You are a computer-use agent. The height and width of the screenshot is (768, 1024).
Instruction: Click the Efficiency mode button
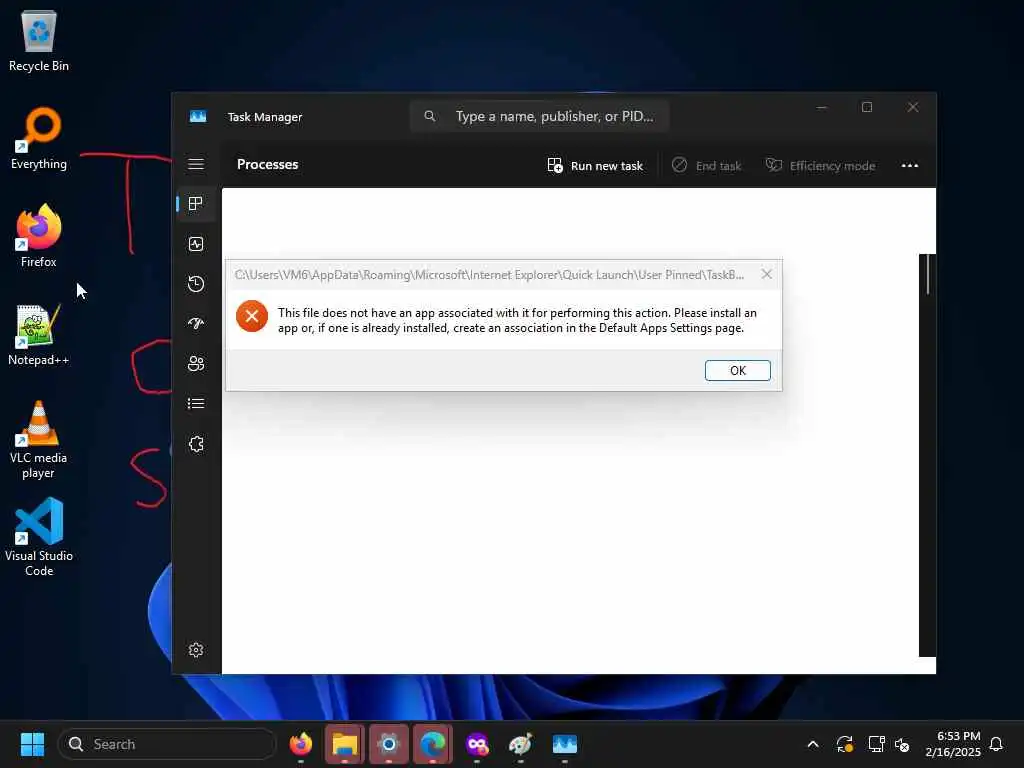pos(820,166)
